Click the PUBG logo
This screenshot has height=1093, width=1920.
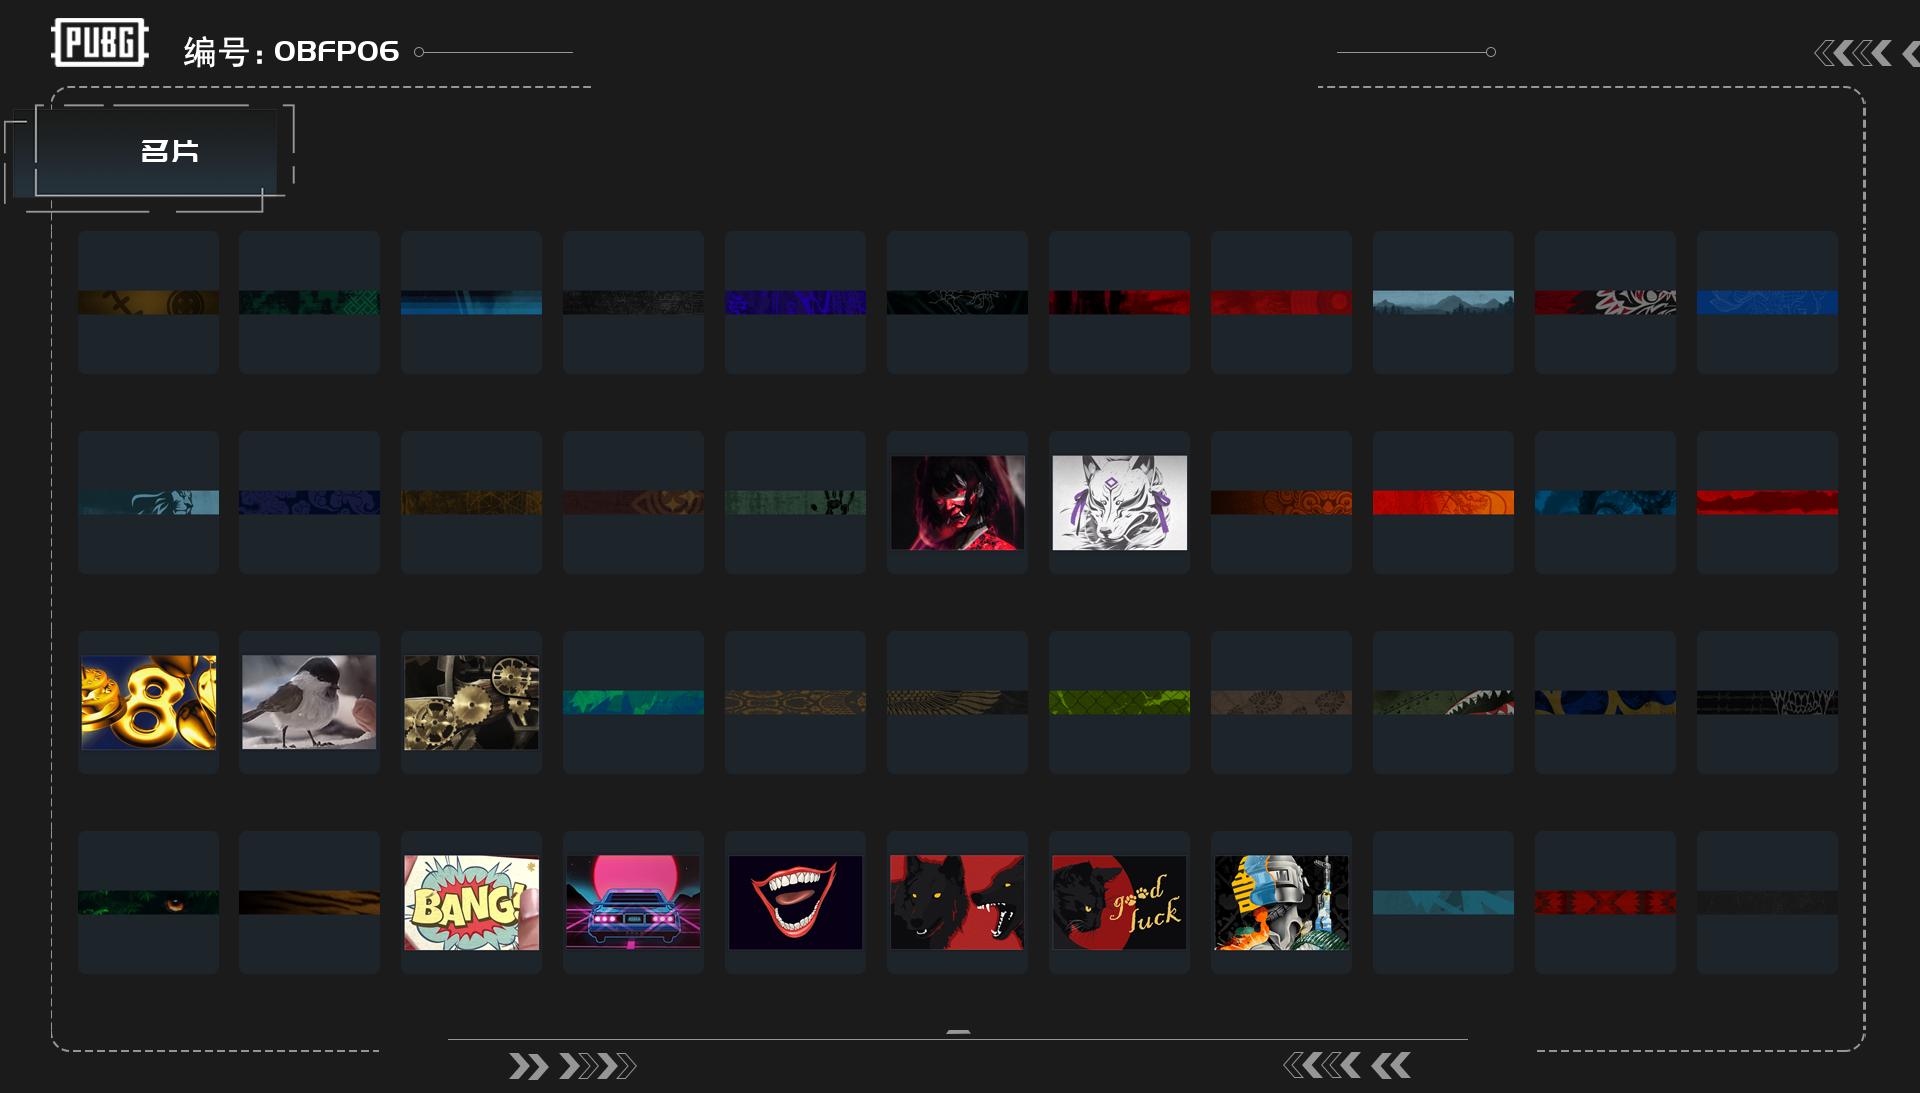[99, 43]
